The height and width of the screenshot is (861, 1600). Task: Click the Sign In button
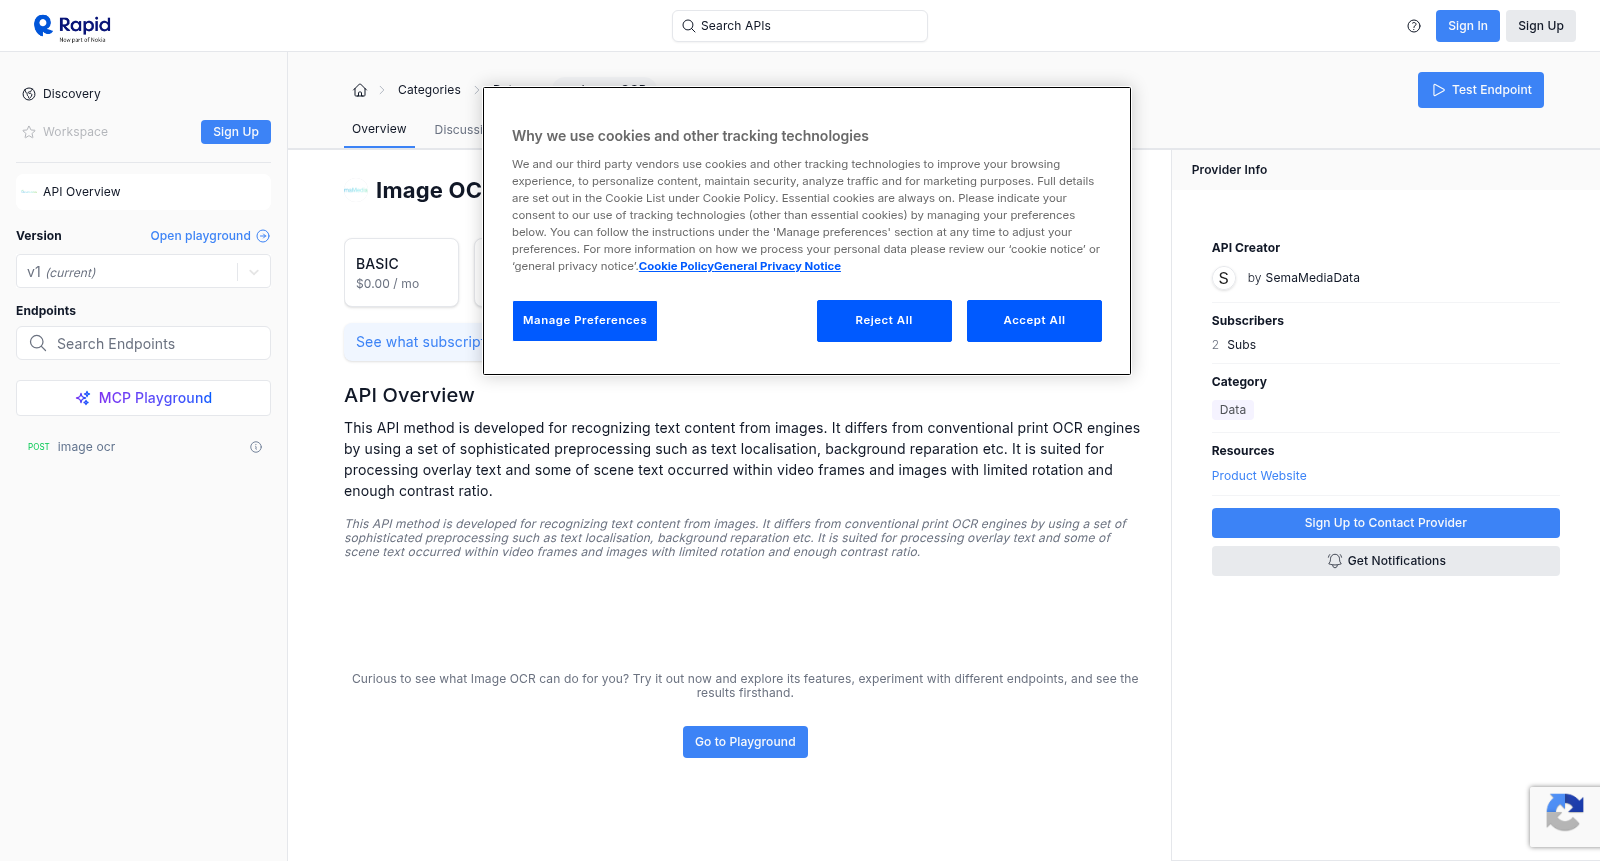1468,26
